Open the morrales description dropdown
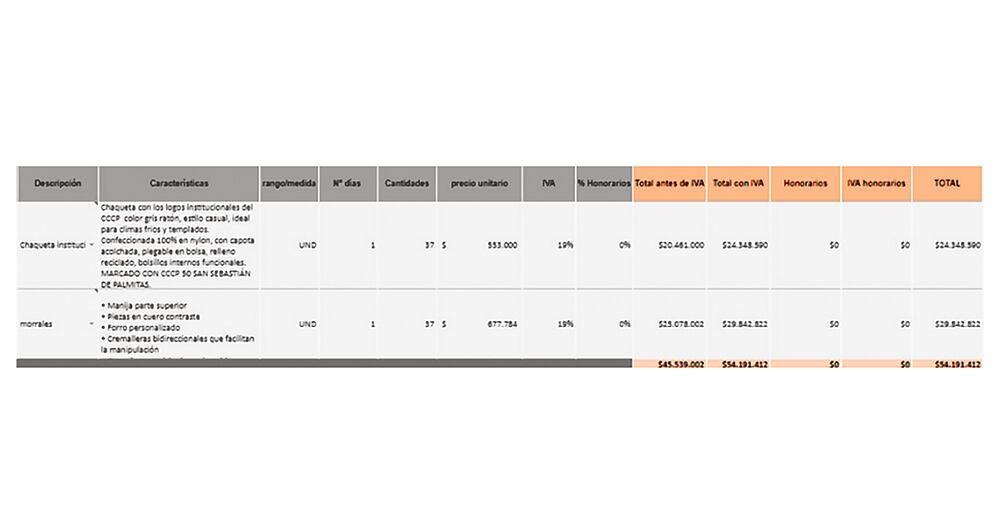The width and height of the screenshot is (1000, 530). pyautogui.click(x=92, y=324)
